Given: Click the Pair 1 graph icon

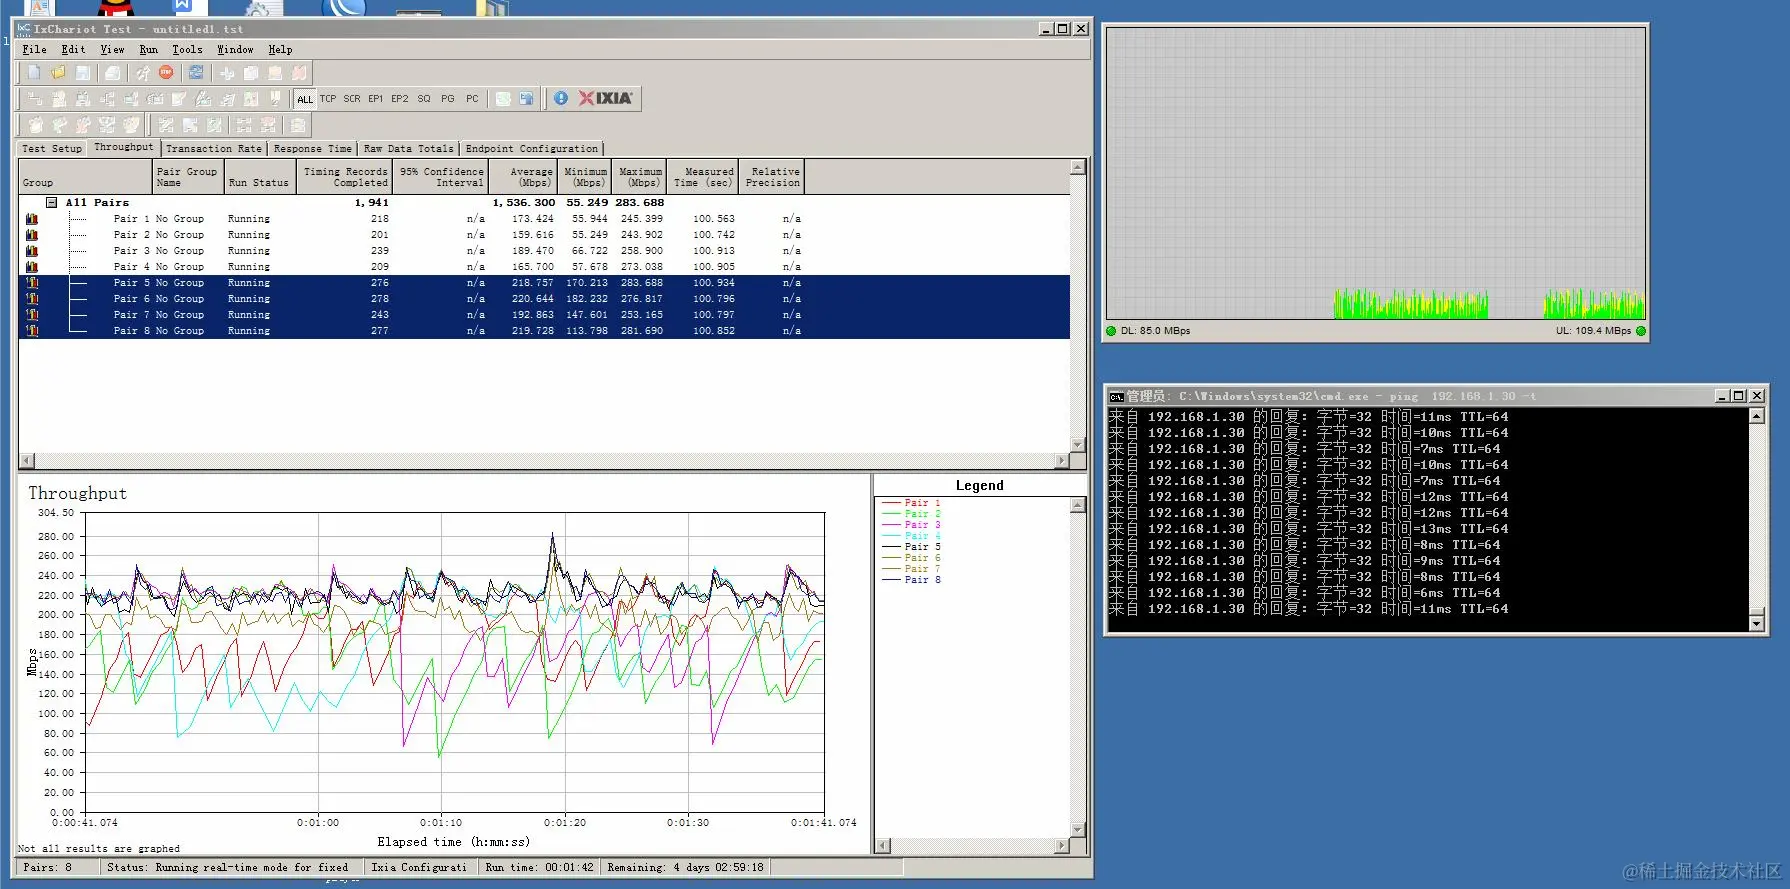Looking at the screenshot, I should (x=32, y=219).
